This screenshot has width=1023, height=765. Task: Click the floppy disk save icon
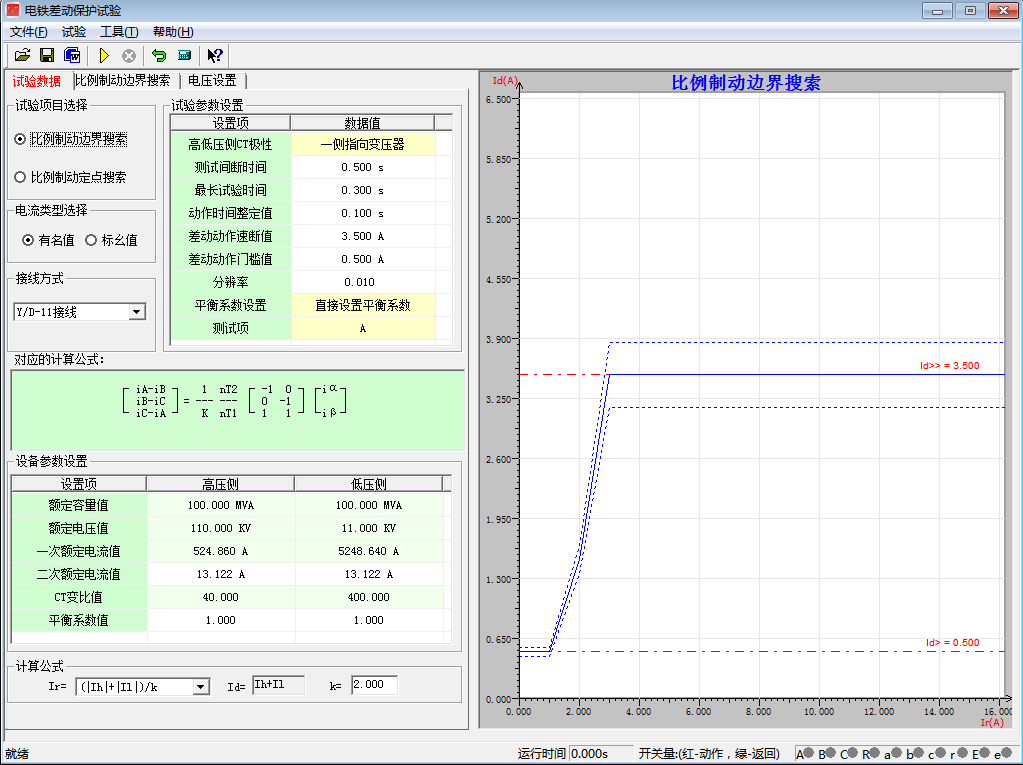pyautogui.click(x=46, y=55)
